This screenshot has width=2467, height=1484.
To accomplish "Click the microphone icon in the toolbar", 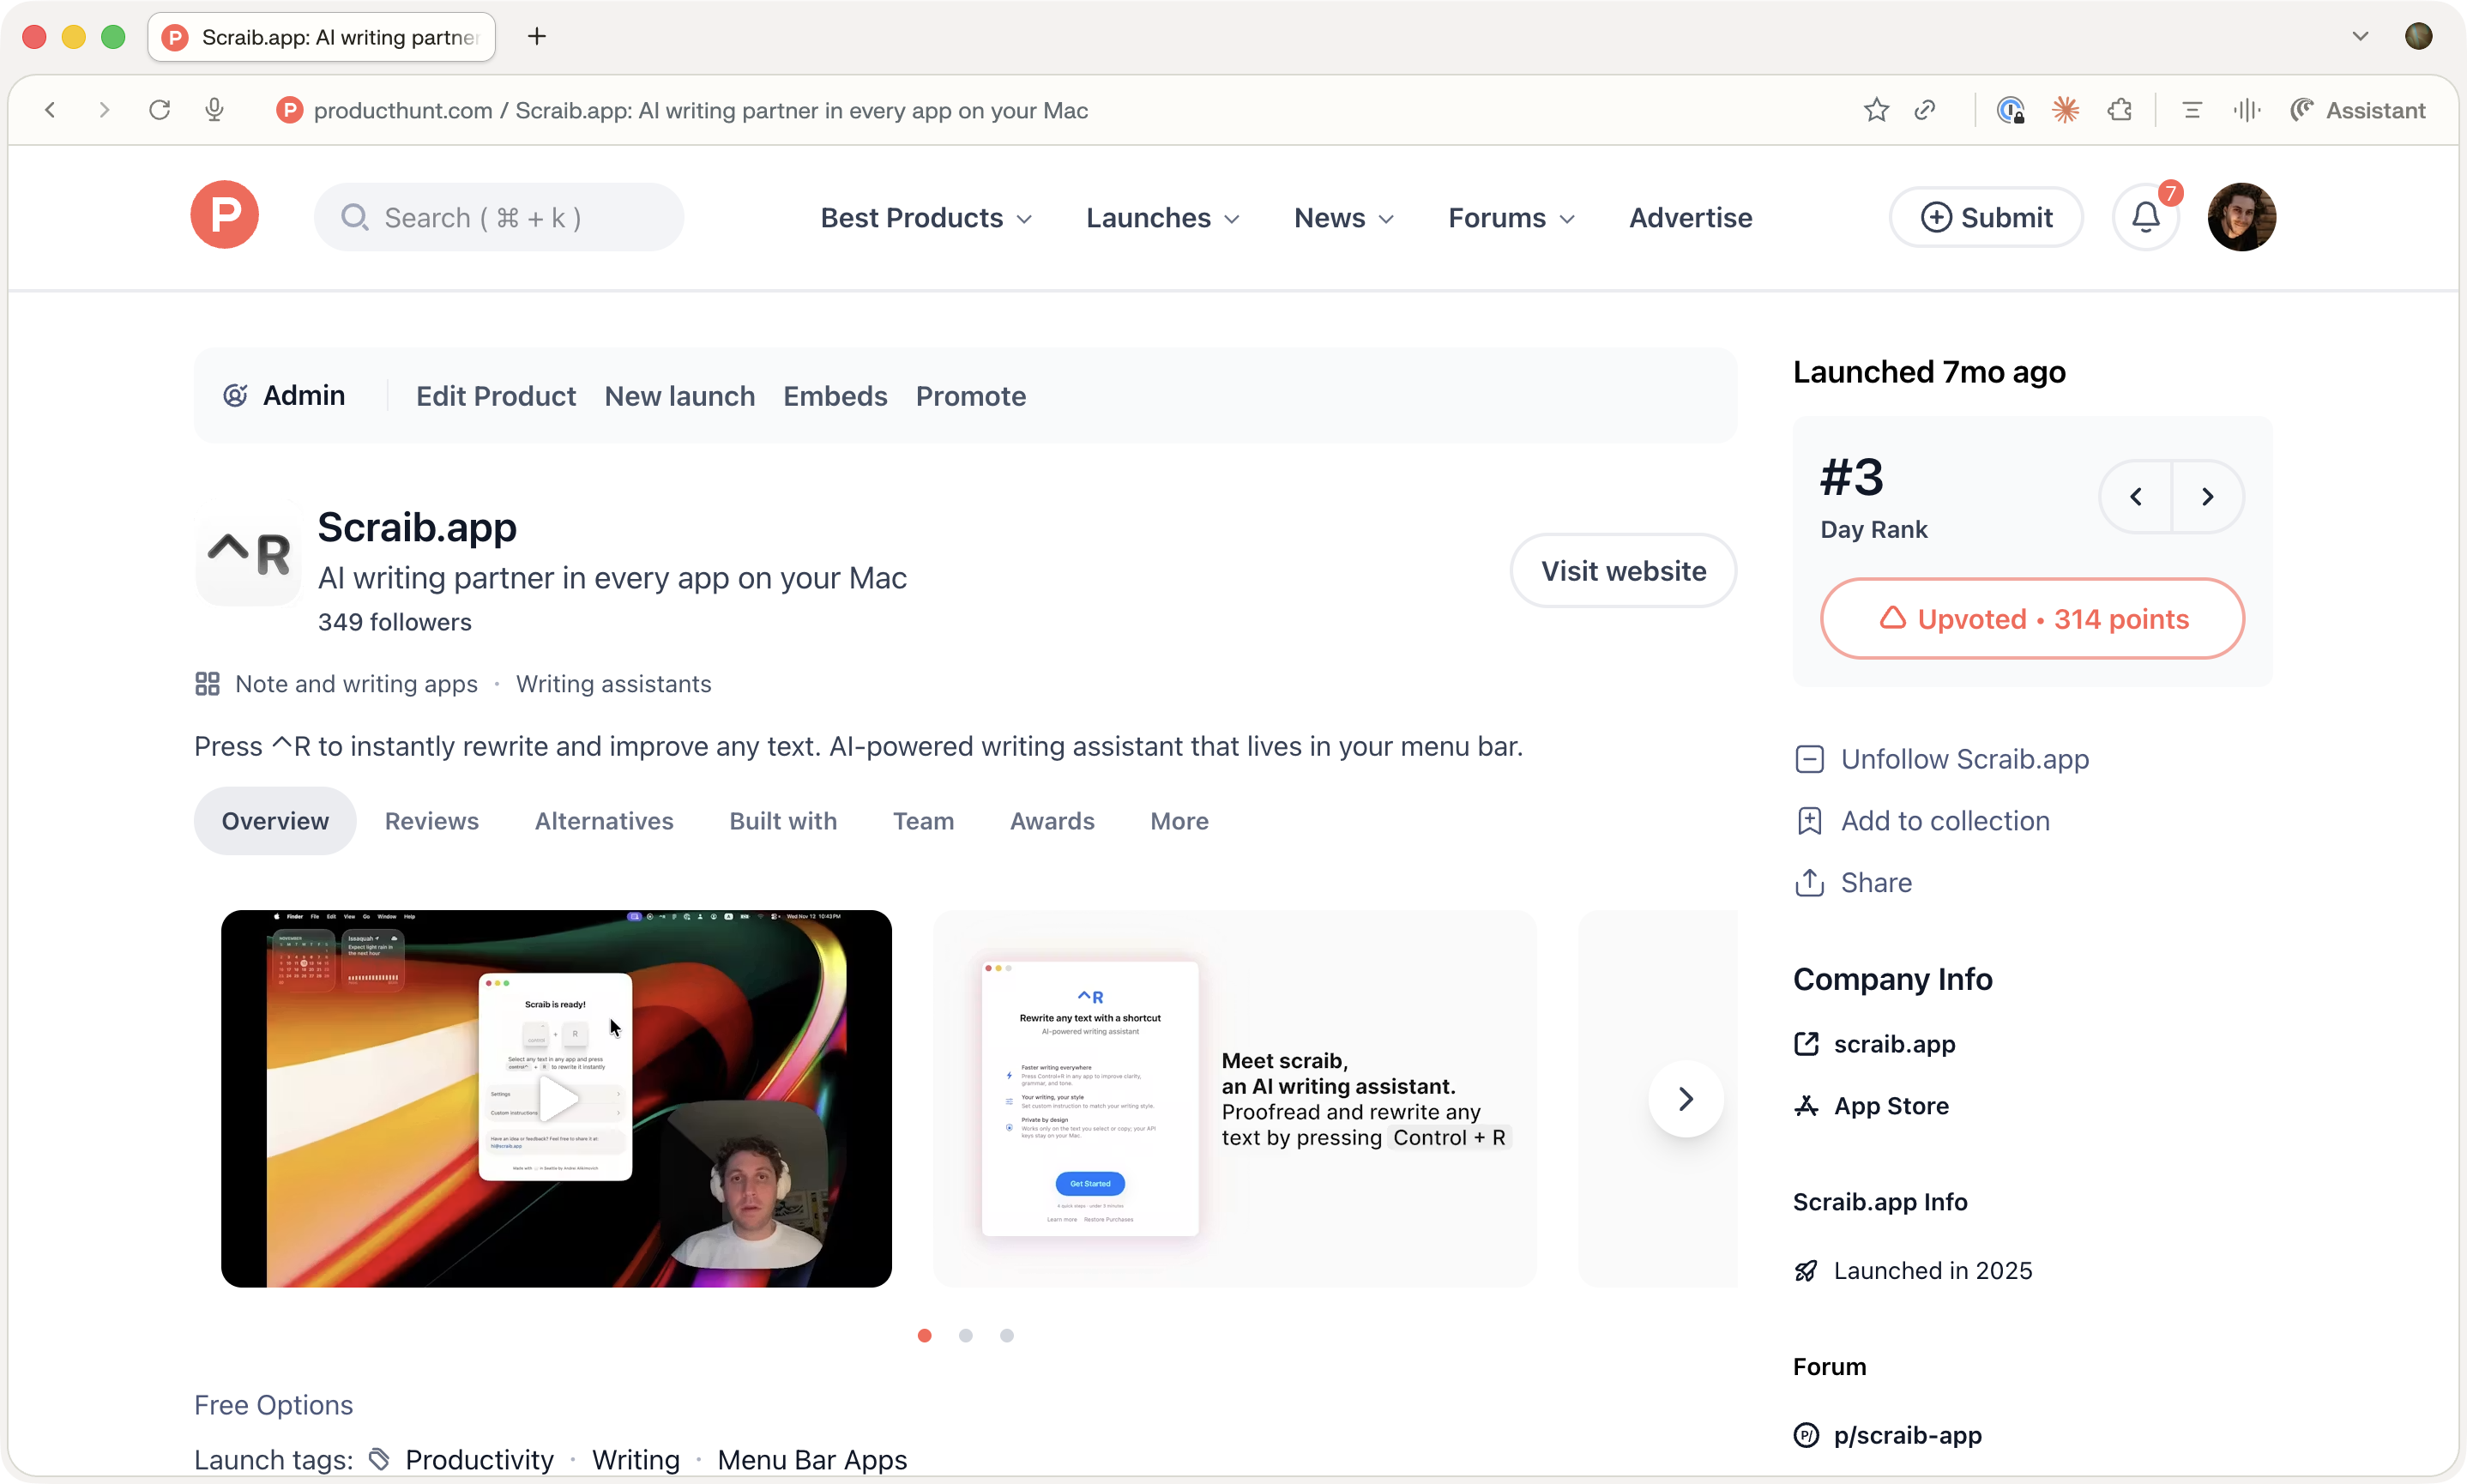I will click(214, 110).
